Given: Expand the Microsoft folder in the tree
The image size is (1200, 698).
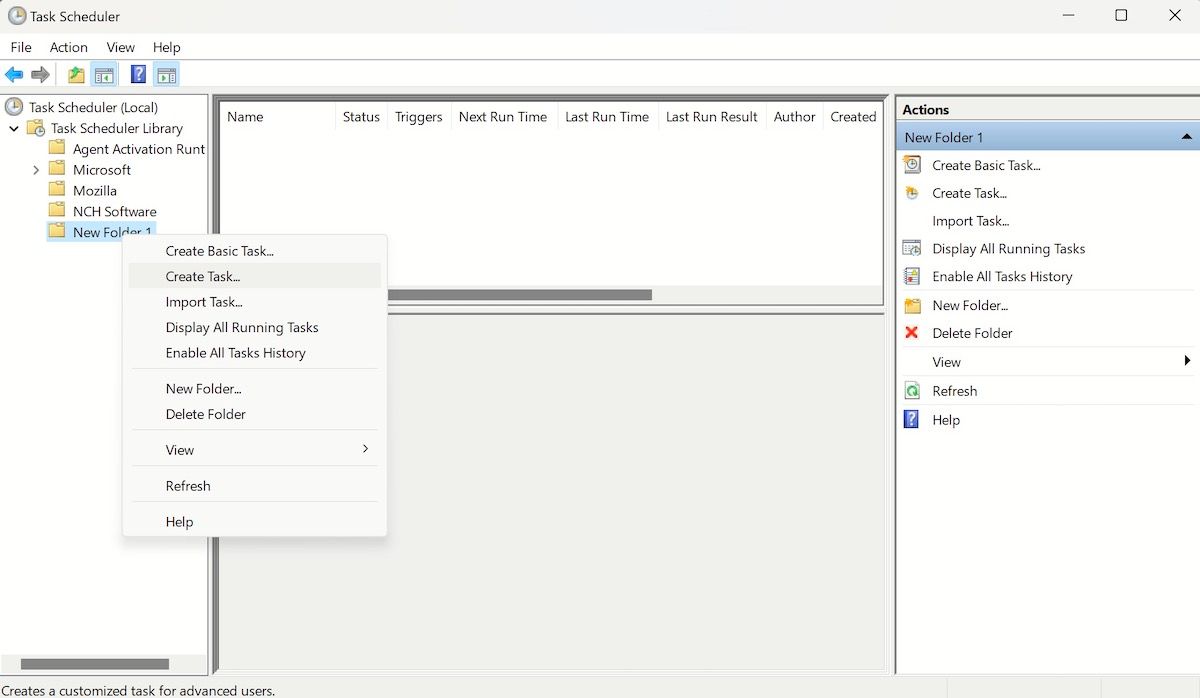Looking at the screenshot, I should tap(38, 169).
